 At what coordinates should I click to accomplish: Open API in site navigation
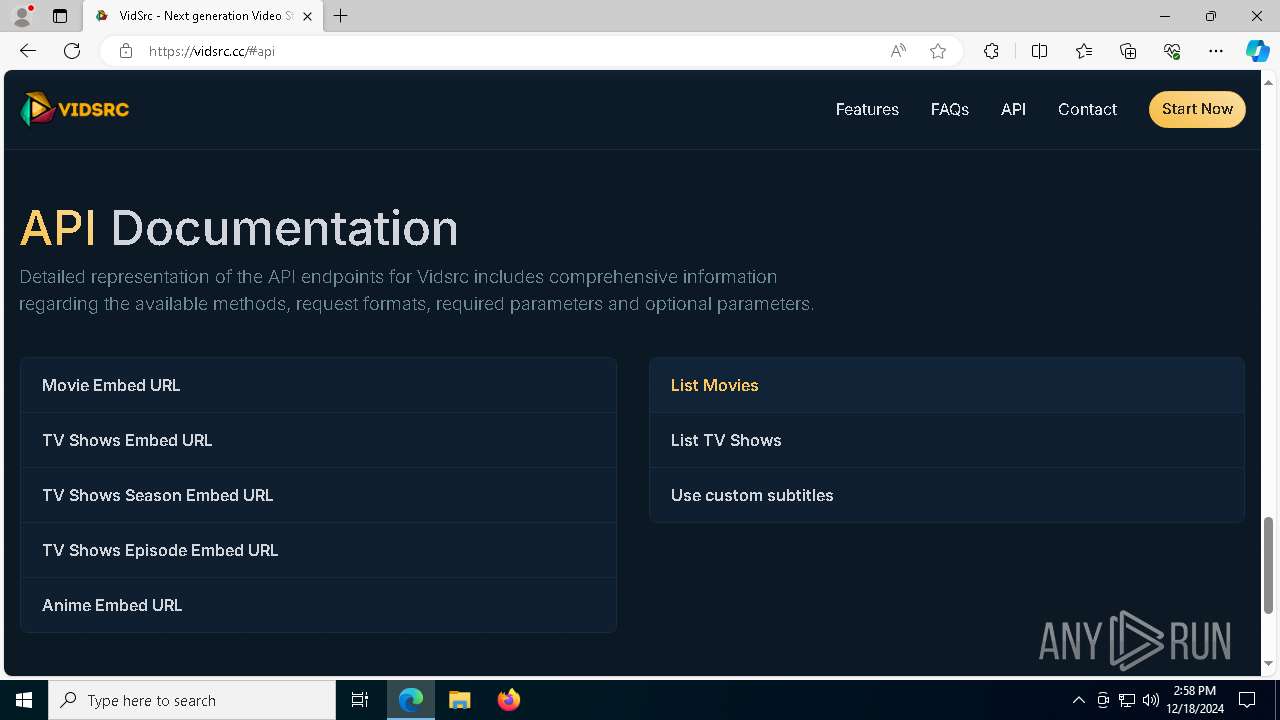(1013, 109)
